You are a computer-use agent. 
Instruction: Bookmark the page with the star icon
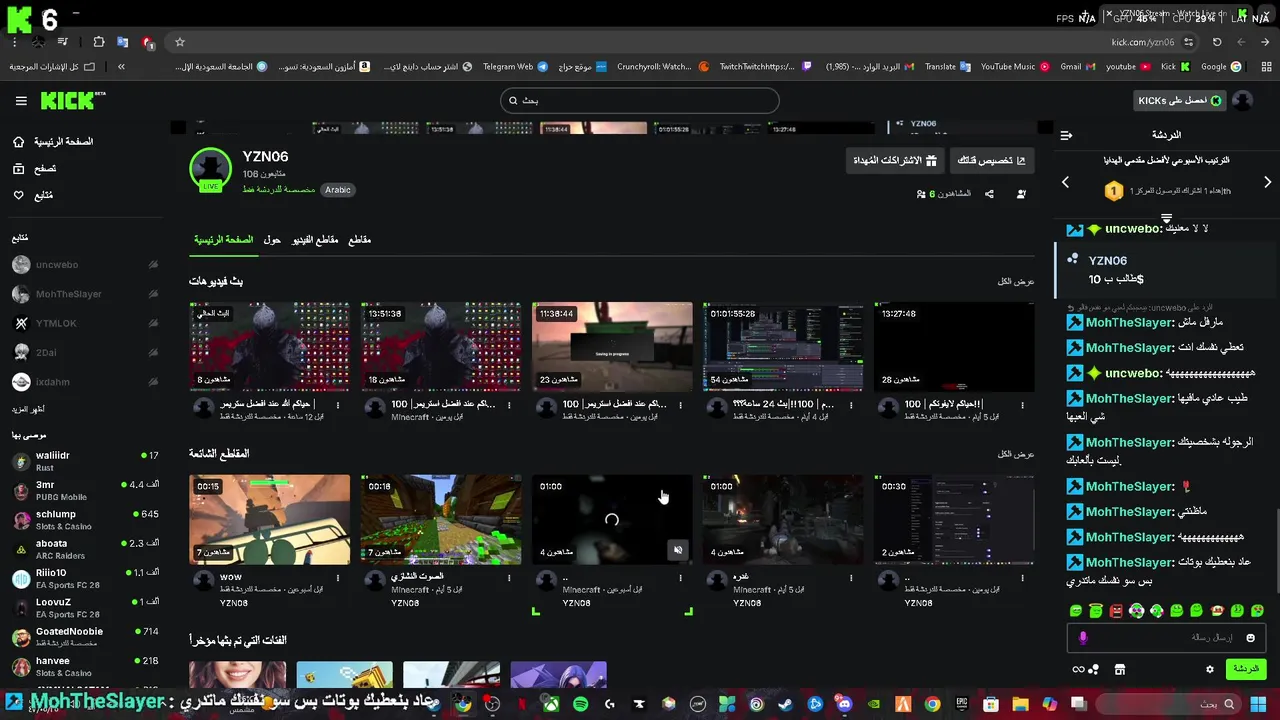pos(180,42)
